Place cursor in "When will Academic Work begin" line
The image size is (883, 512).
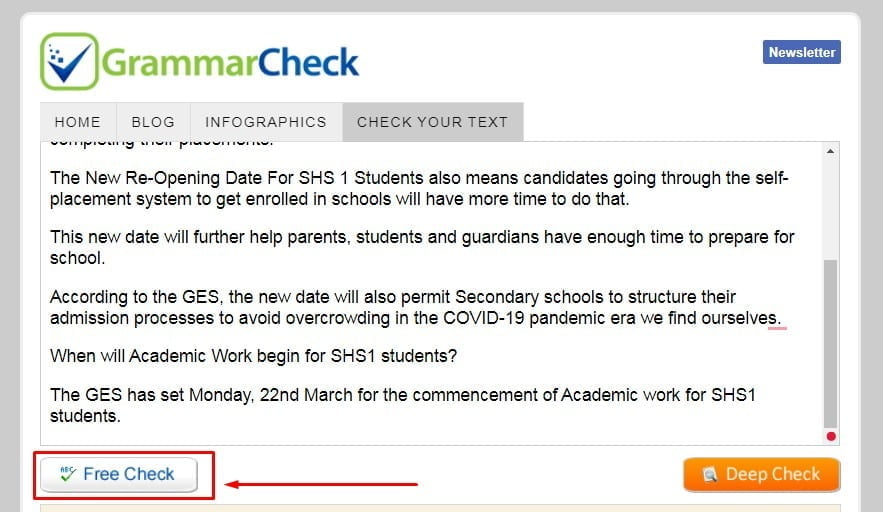[x=253, y=356]
